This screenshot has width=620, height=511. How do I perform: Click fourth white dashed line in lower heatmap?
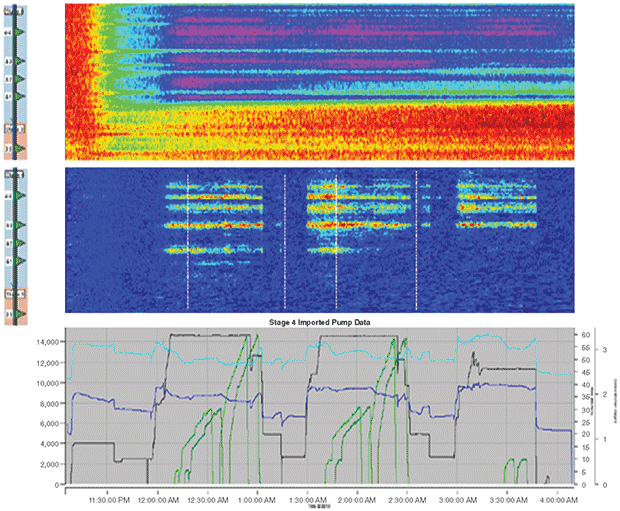(416, 240)
